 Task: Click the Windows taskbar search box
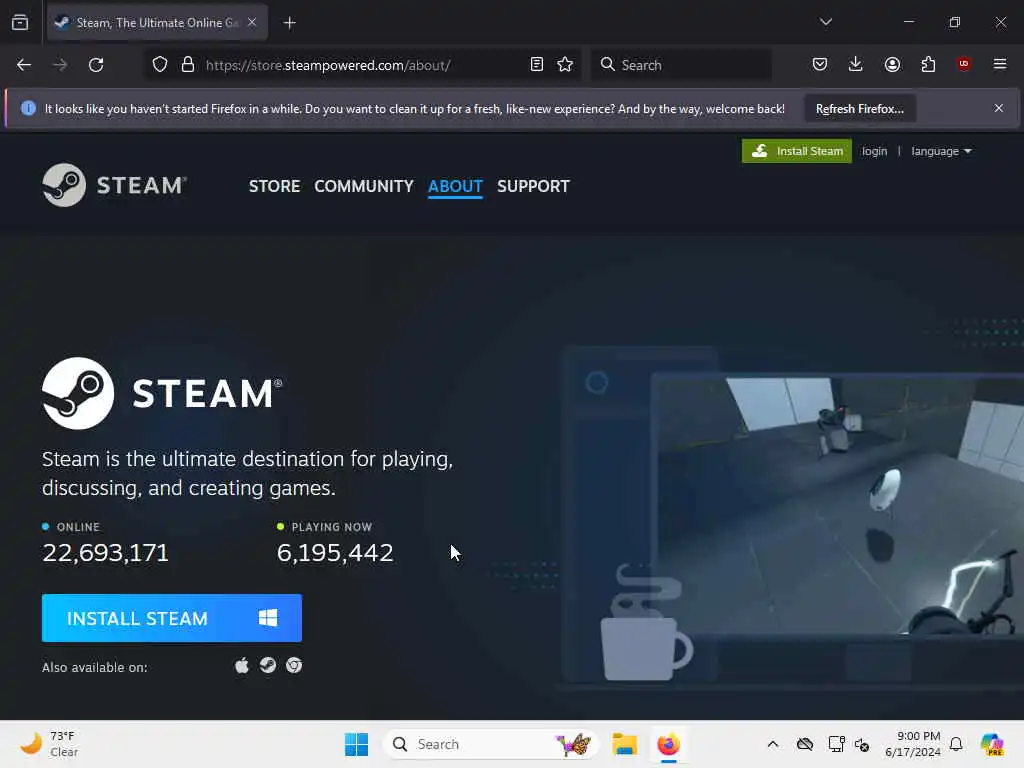tap(491, 744)
